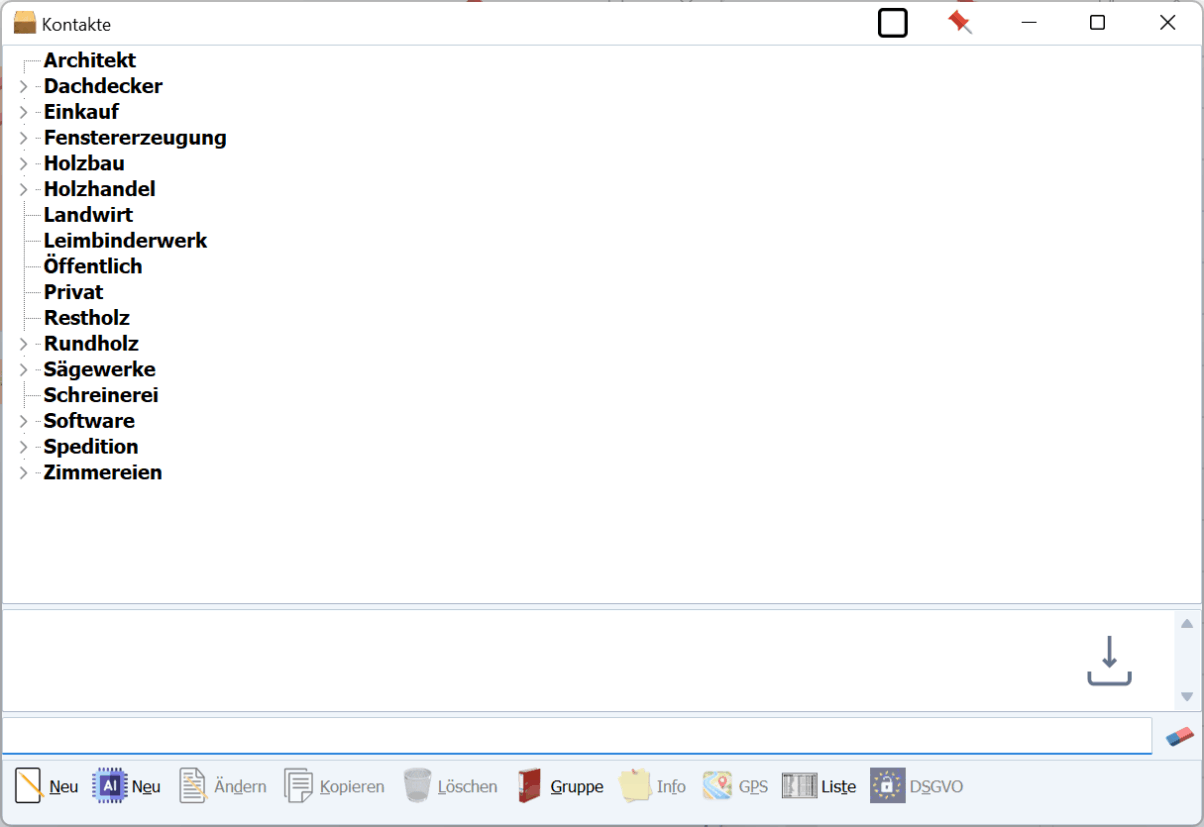Click the rounded square icon in title bar
The height and width of the screenshot is (827, 1204).
892,23
